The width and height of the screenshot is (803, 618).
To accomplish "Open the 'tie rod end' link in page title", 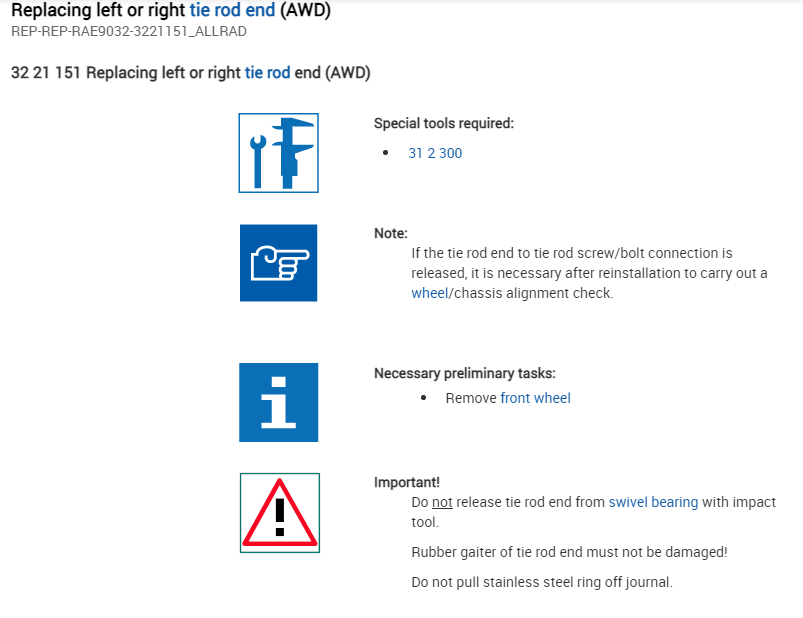I will (238, 11).
